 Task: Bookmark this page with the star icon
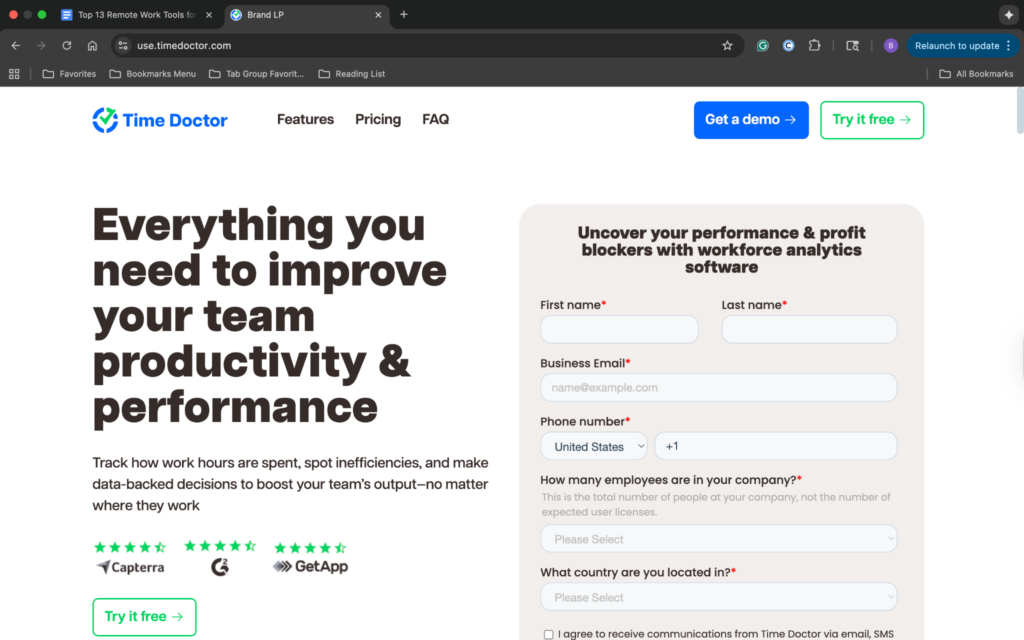[x=727, y=46]
